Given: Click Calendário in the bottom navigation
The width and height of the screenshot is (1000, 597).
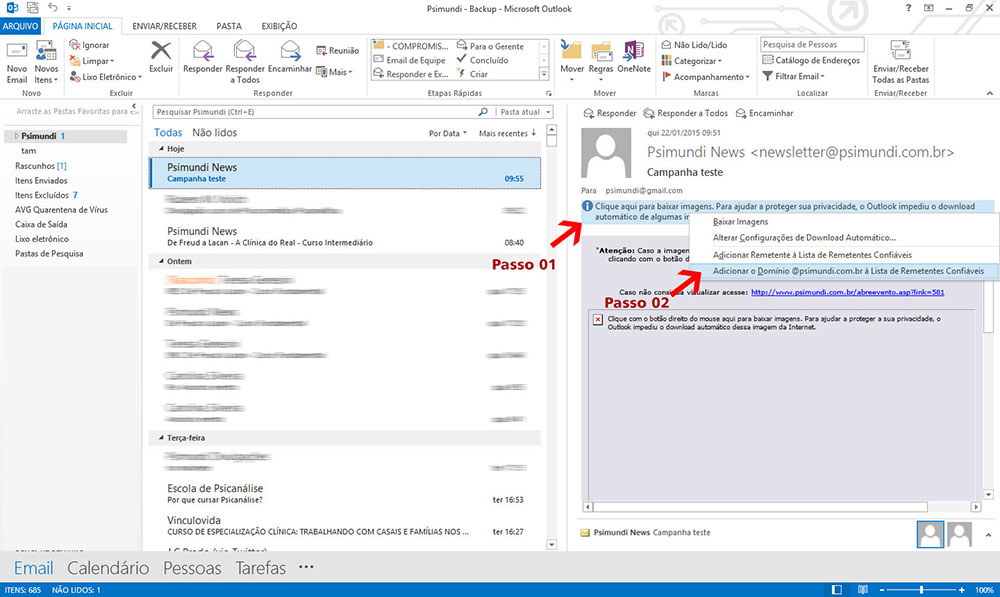Looking at the screenshot, I should pyautogui.click(x=108, y=568).
